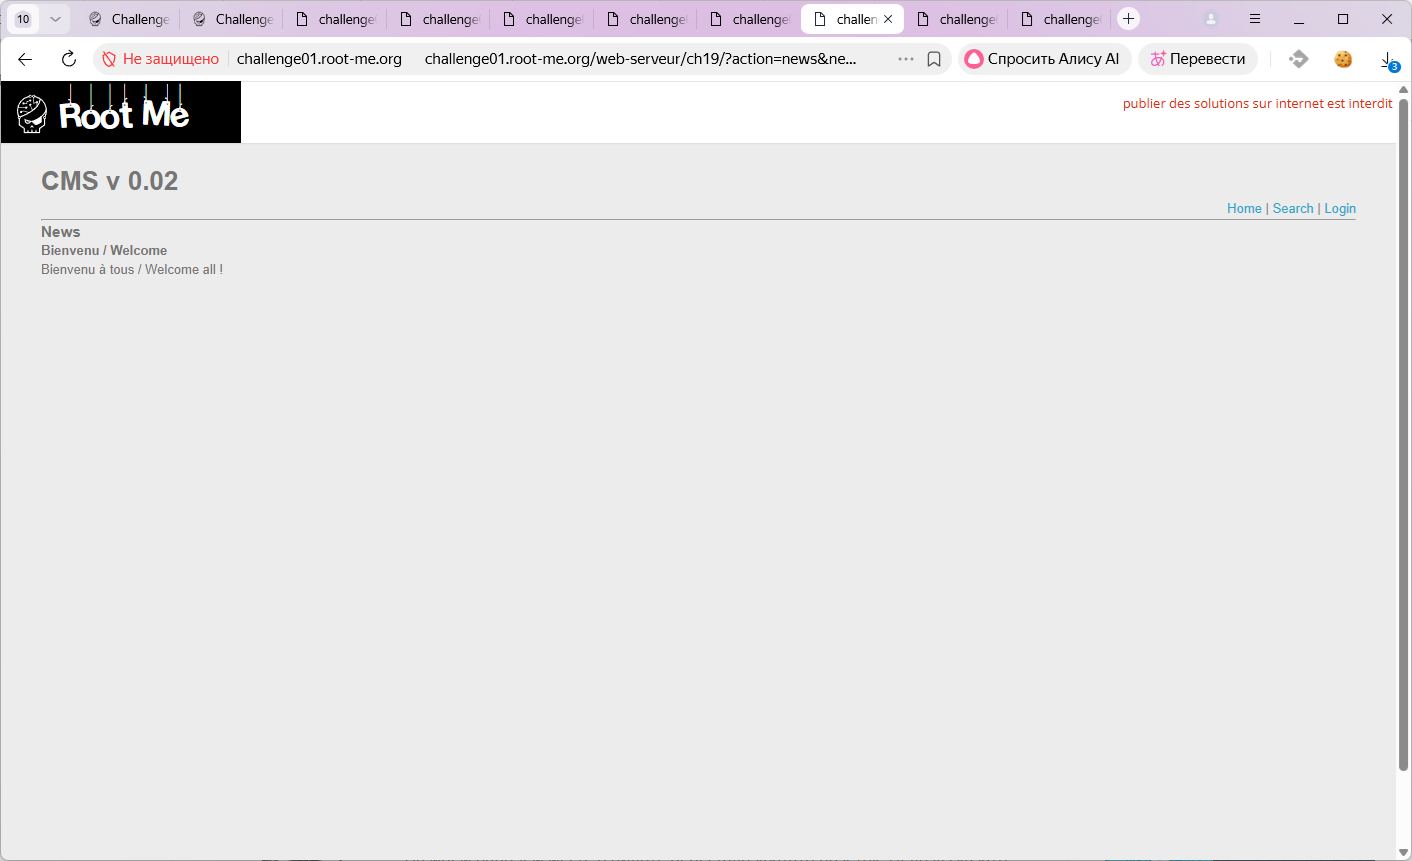Open the user profile icon
The image size is (1412, 861).
point(1211,19)
